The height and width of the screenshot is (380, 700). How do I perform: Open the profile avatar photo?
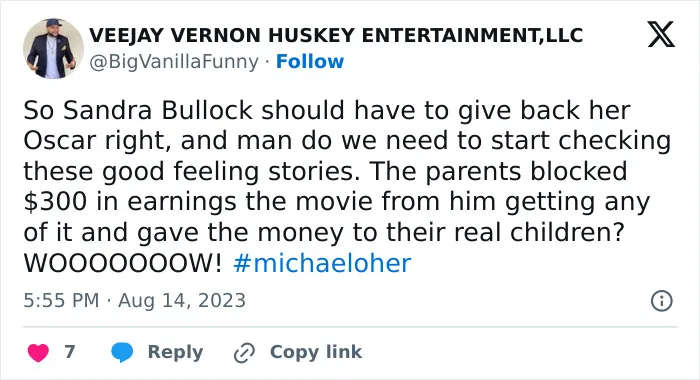53,49
